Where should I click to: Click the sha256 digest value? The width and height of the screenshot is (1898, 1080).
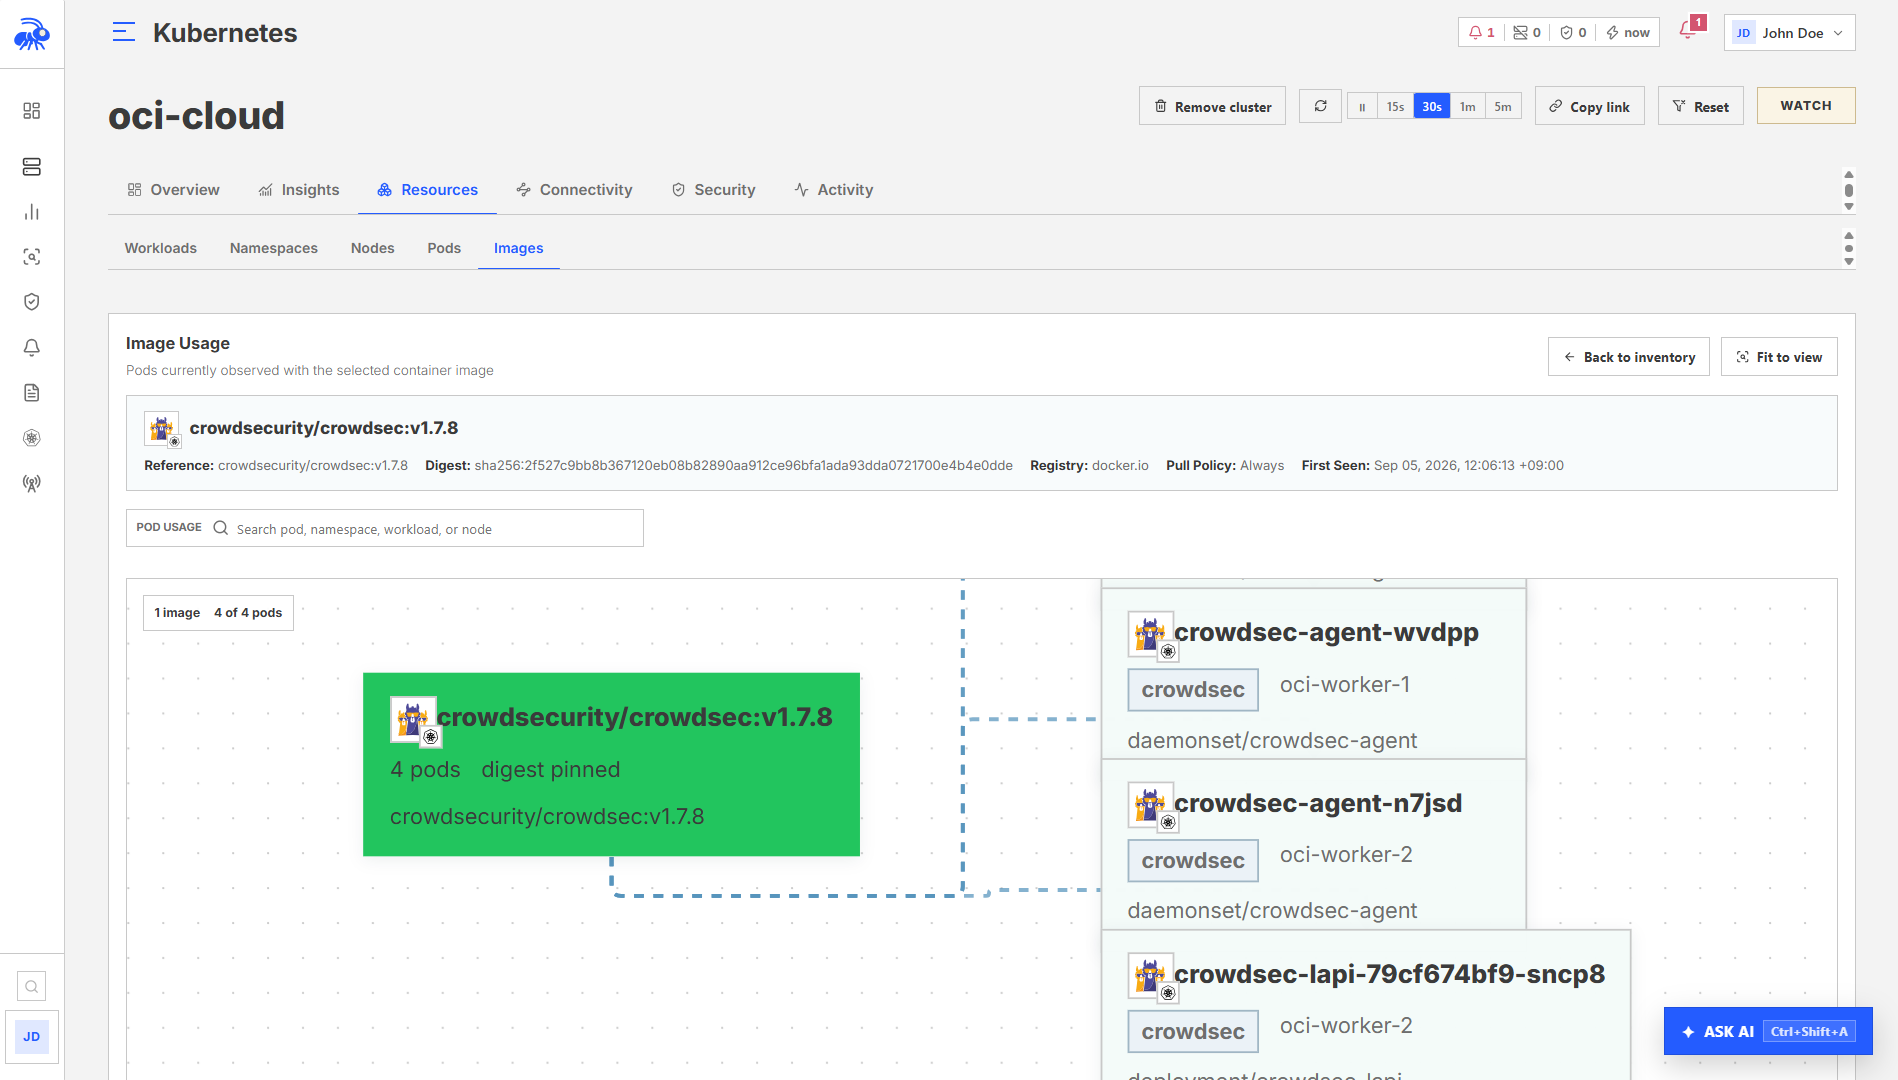coord(743,466)
